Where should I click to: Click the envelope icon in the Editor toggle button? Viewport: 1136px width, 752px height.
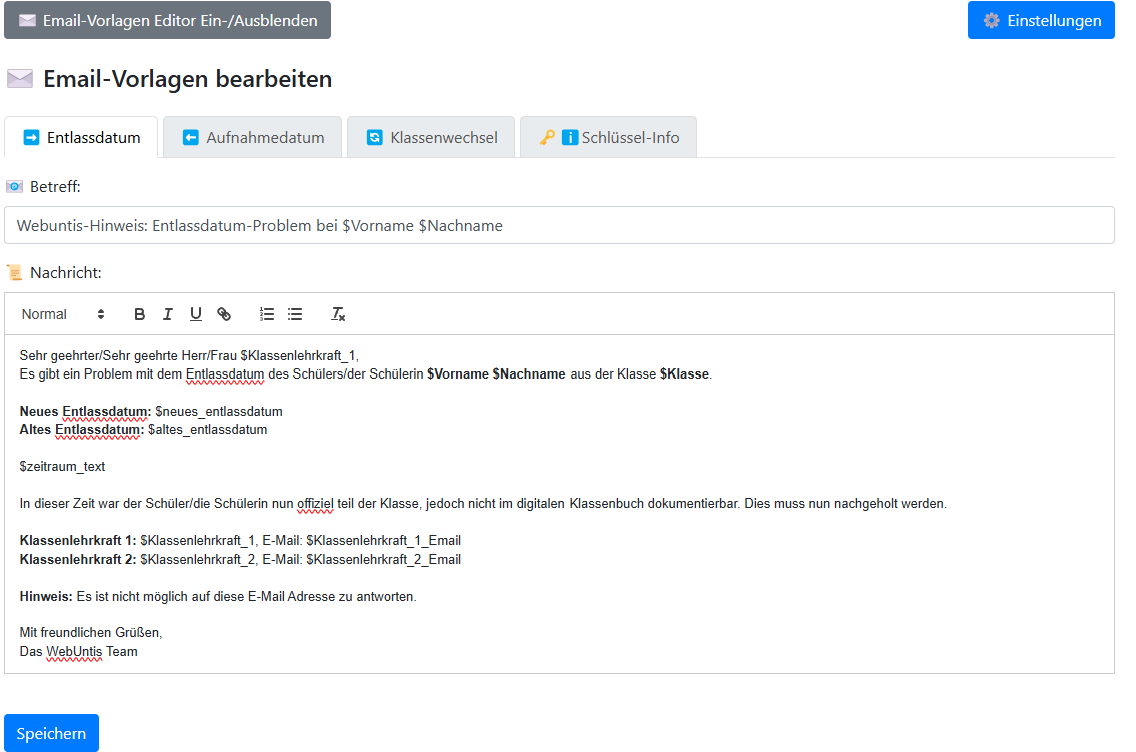click(28, 20)
